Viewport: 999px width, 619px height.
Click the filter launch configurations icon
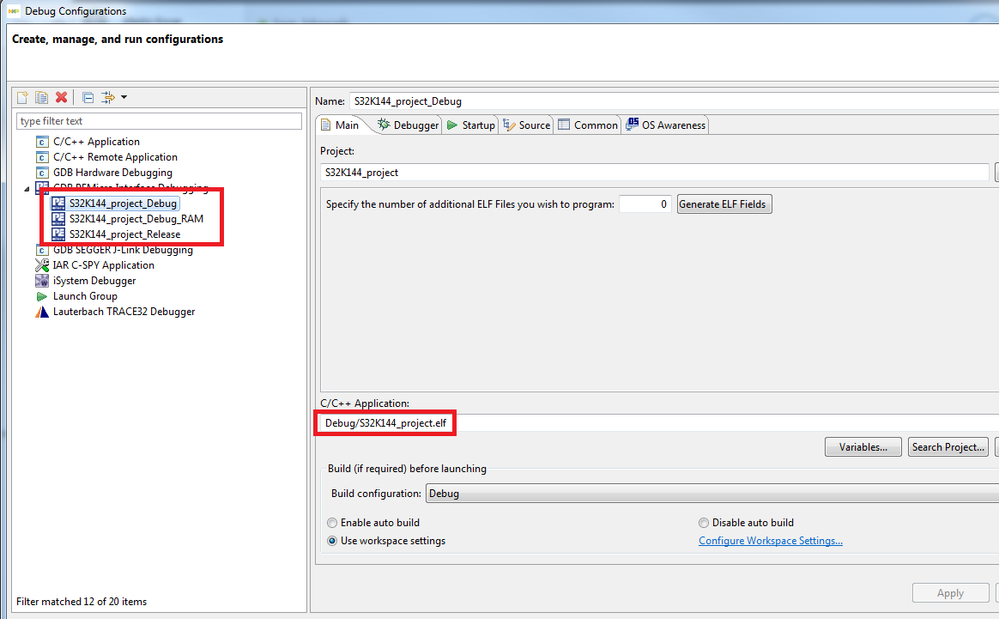108,97
